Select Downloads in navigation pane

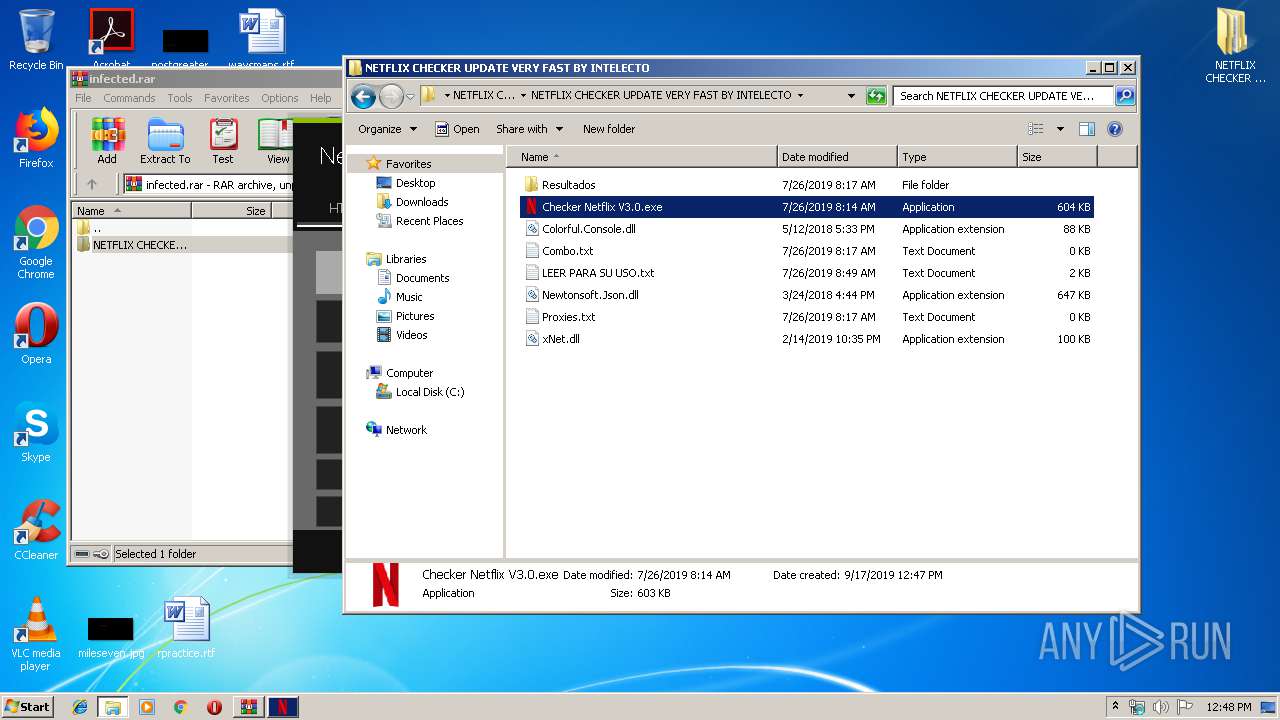pyautogui.click(x=421, y=202)
